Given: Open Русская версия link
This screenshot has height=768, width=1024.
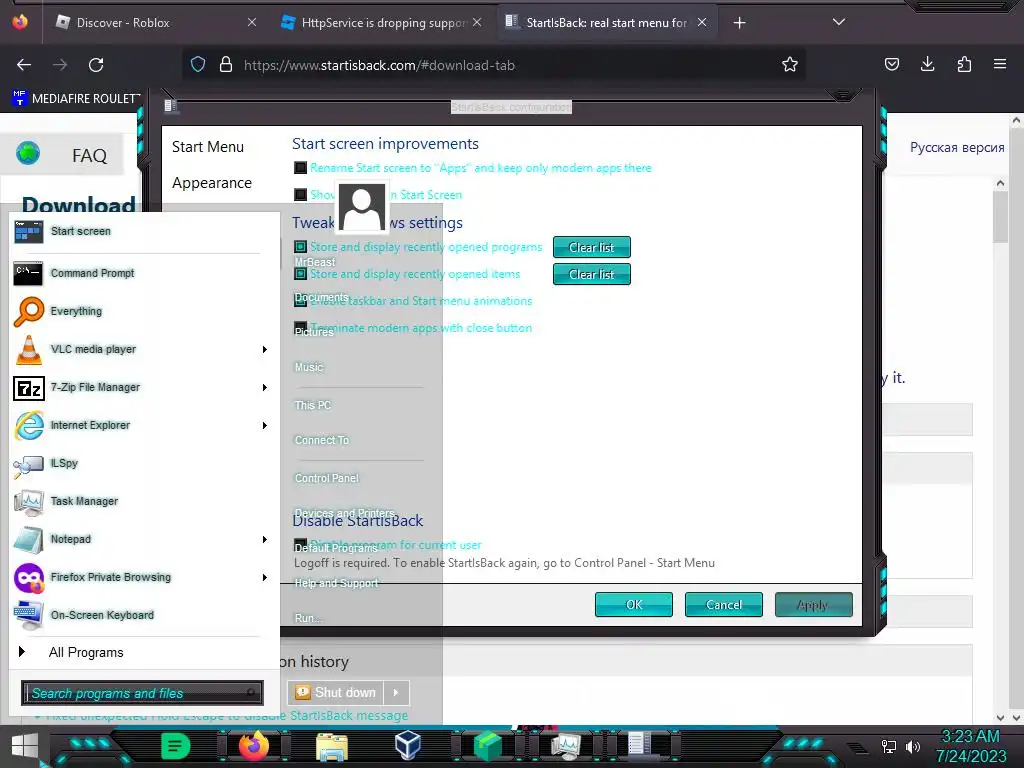Looking at the screenshot, I should [x=957, y=148].
